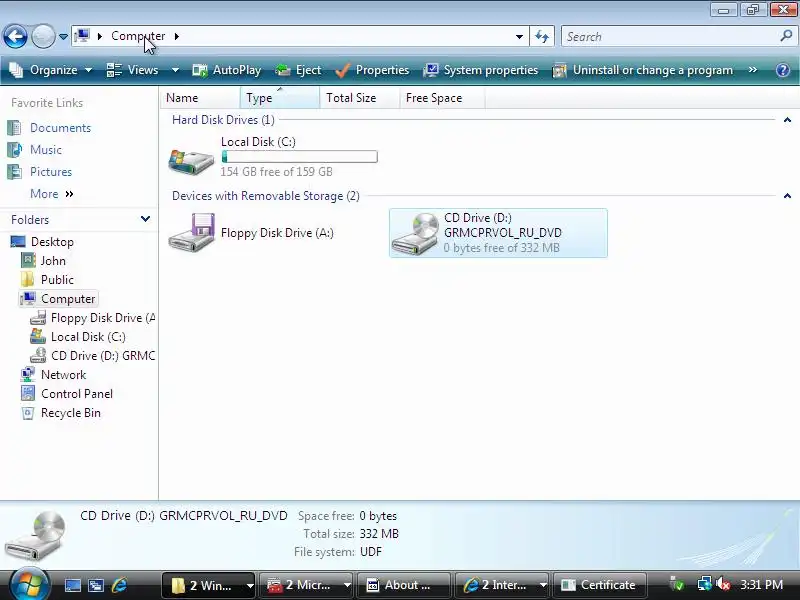Open the Help question mark icon

pyautogui.click(x=783, y=70)
